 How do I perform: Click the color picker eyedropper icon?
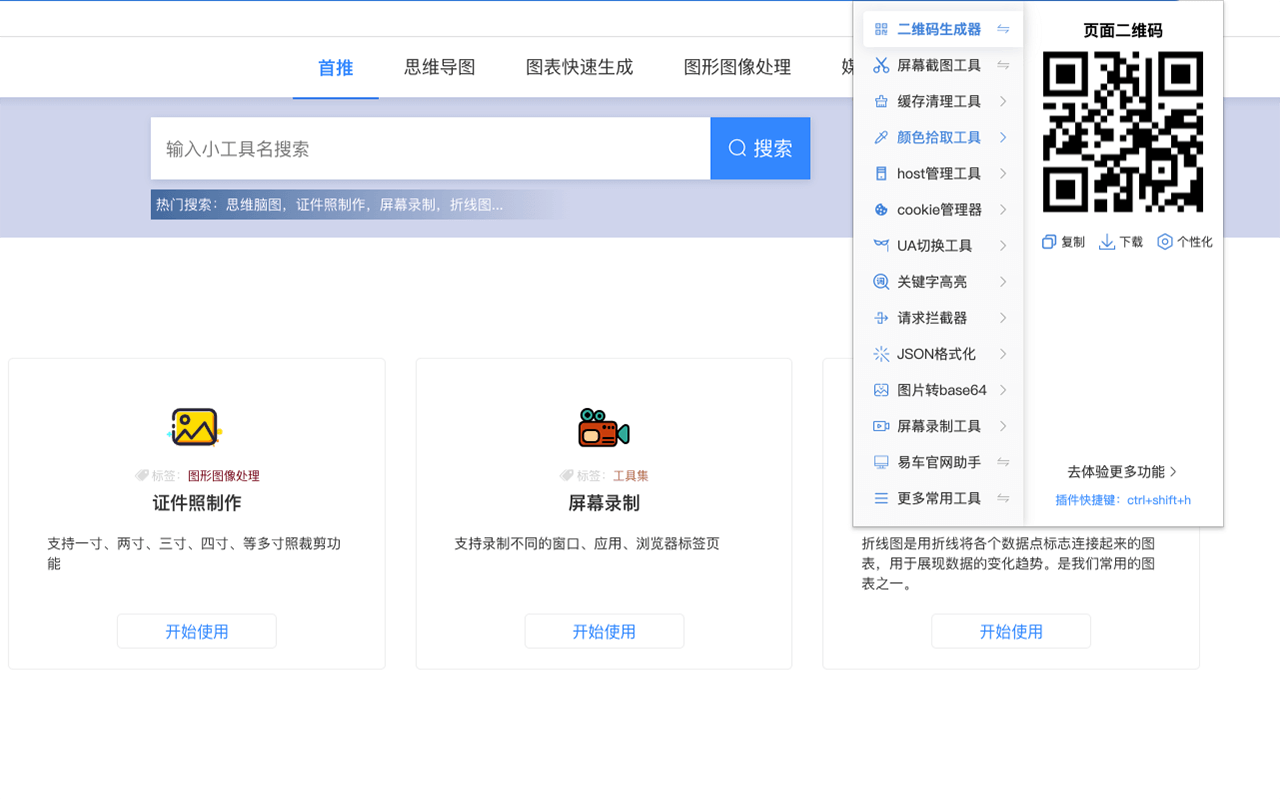tap(881, 137)
